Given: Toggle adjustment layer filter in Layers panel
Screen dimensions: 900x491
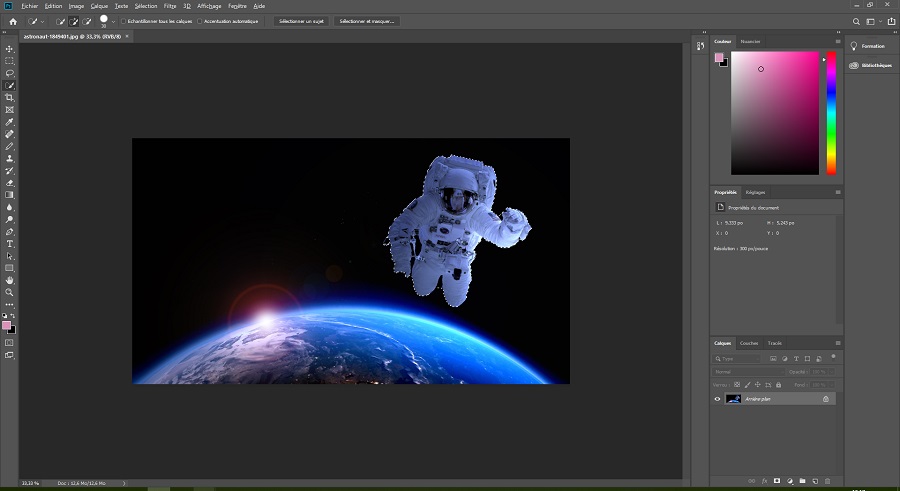Looking at the screenshot, I should coord(785,358).
